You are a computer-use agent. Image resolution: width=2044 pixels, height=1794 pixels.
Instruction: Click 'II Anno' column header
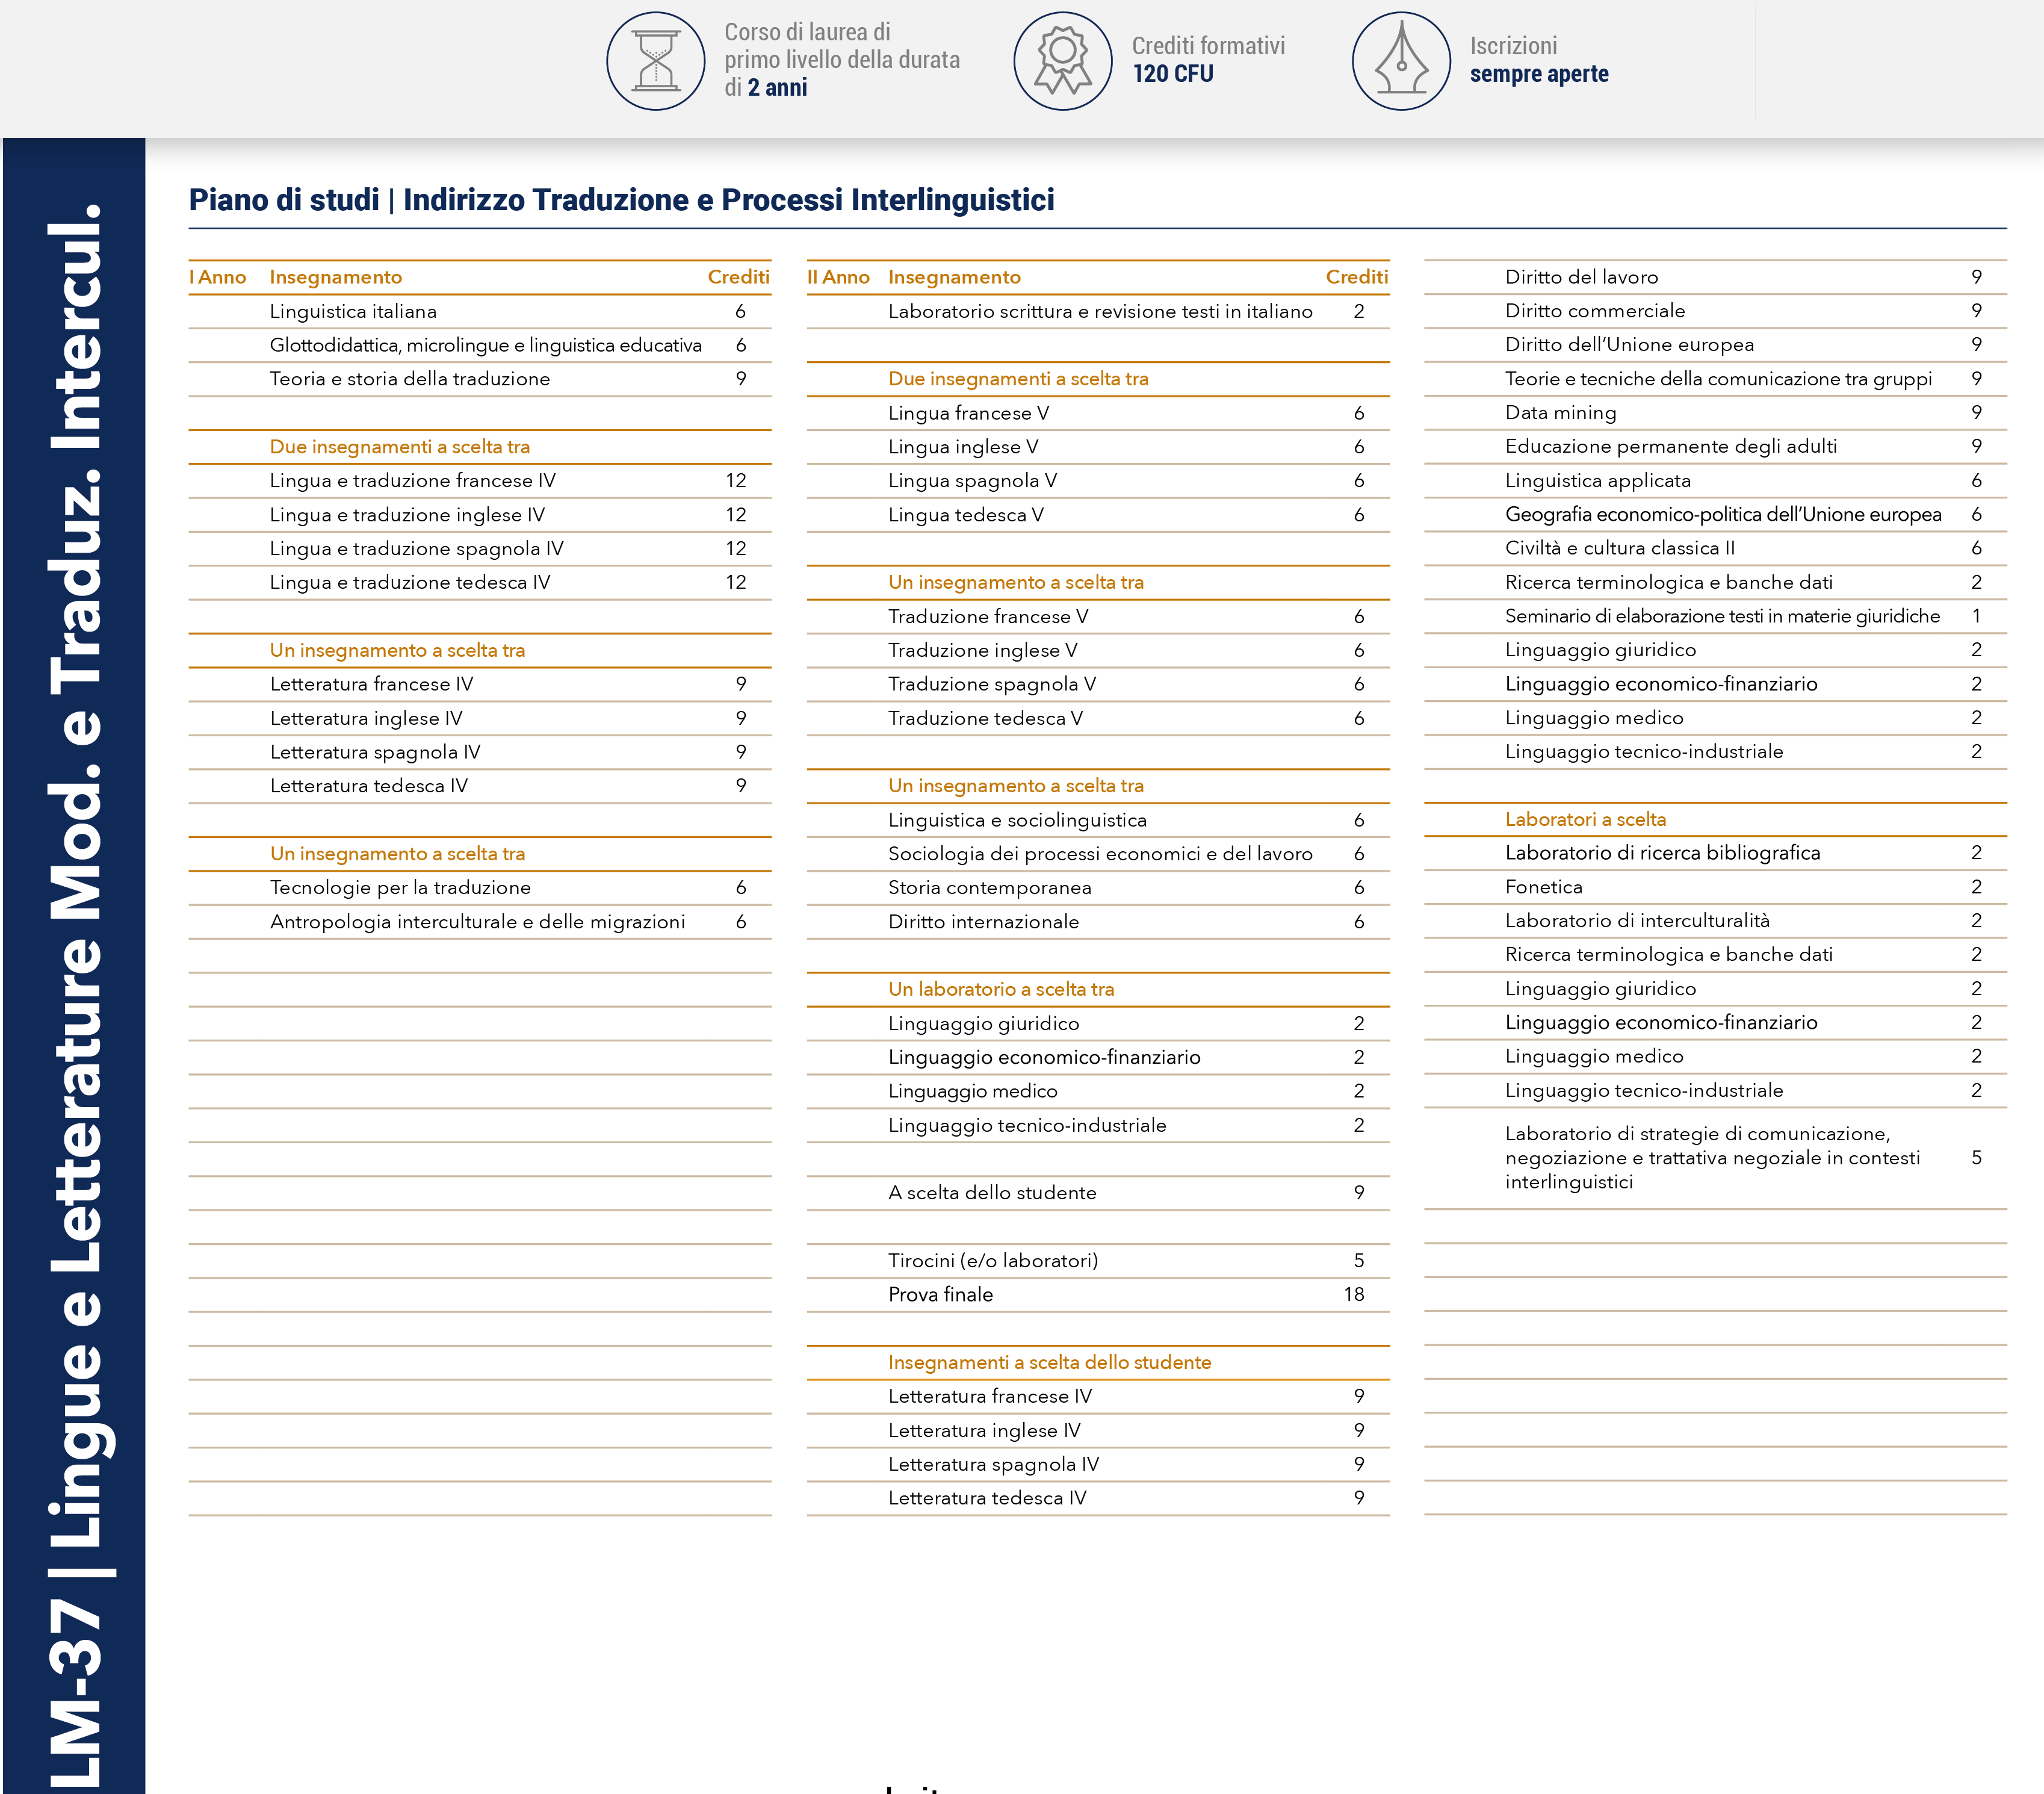pos(838,278)
